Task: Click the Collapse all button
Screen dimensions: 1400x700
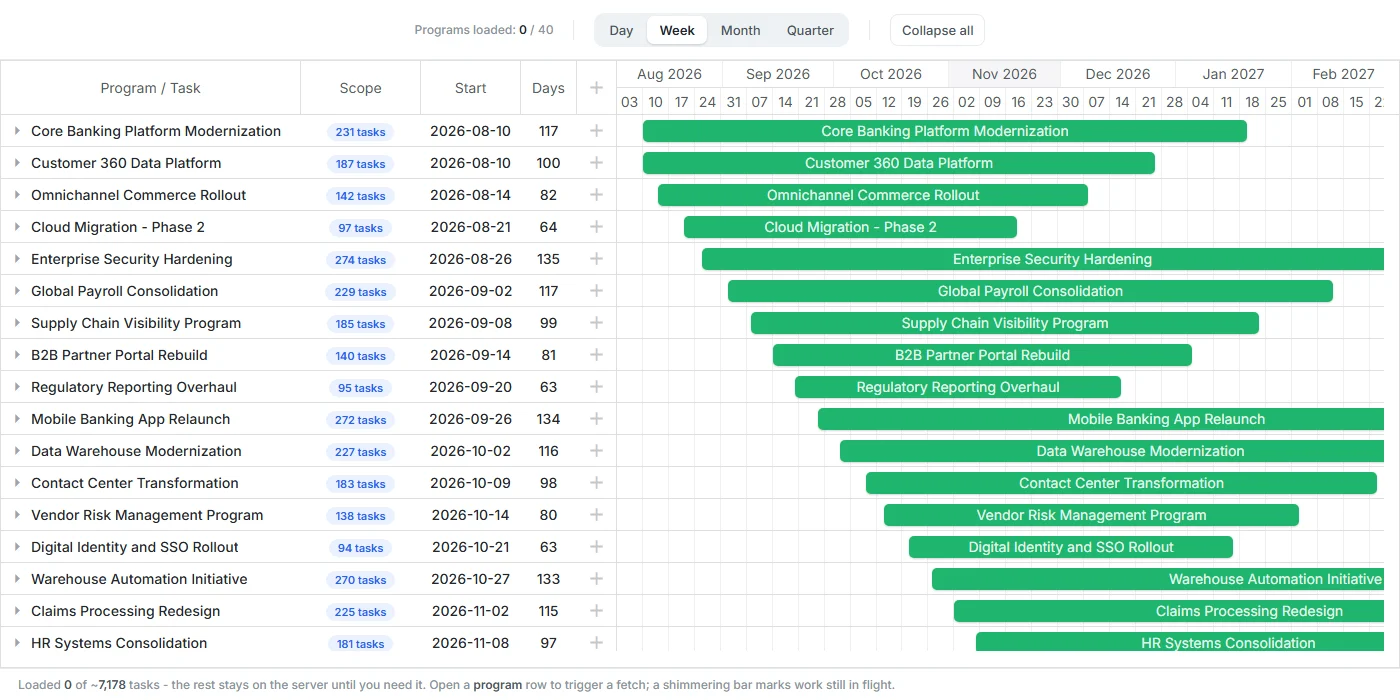Action: [937, 30]
